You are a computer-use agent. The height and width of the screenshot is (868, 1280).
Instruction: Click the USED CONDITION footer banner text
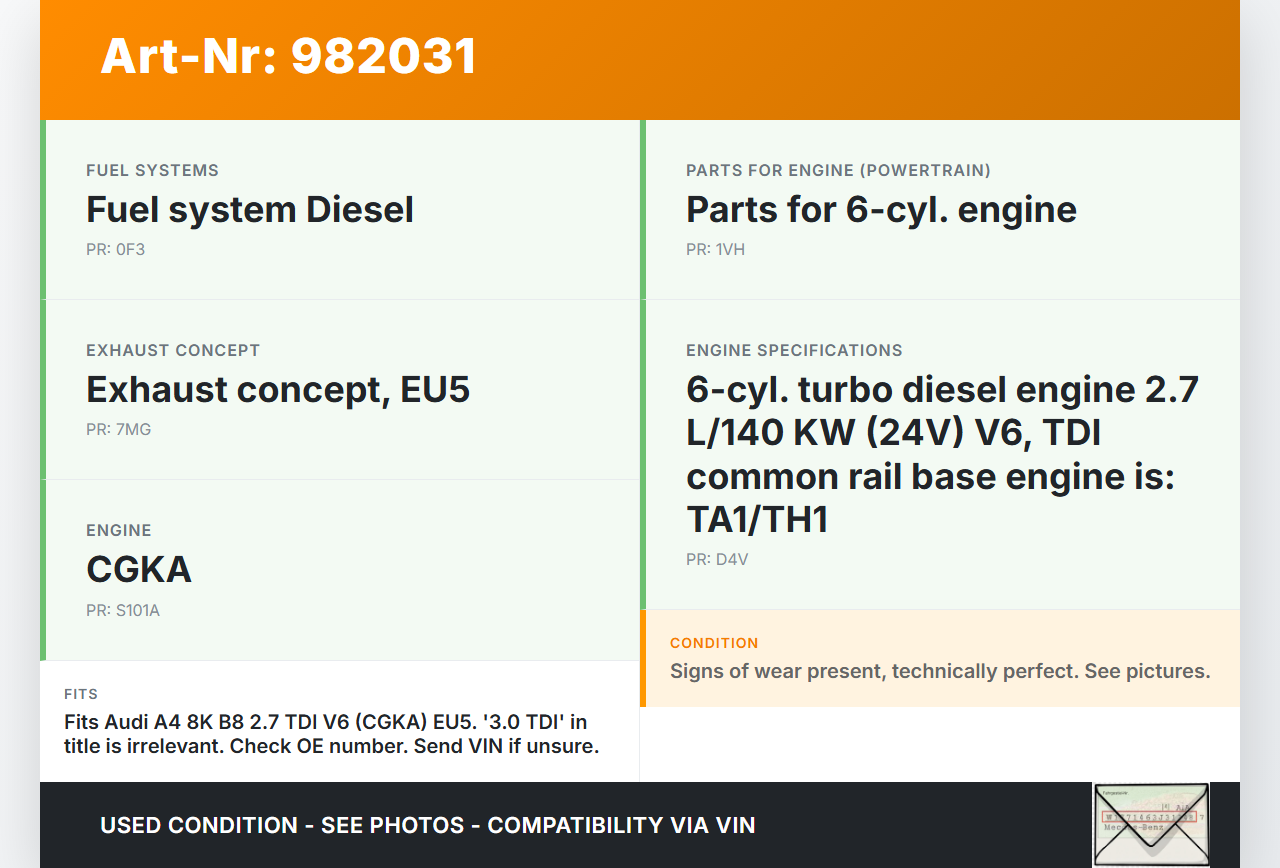[427, 825]
